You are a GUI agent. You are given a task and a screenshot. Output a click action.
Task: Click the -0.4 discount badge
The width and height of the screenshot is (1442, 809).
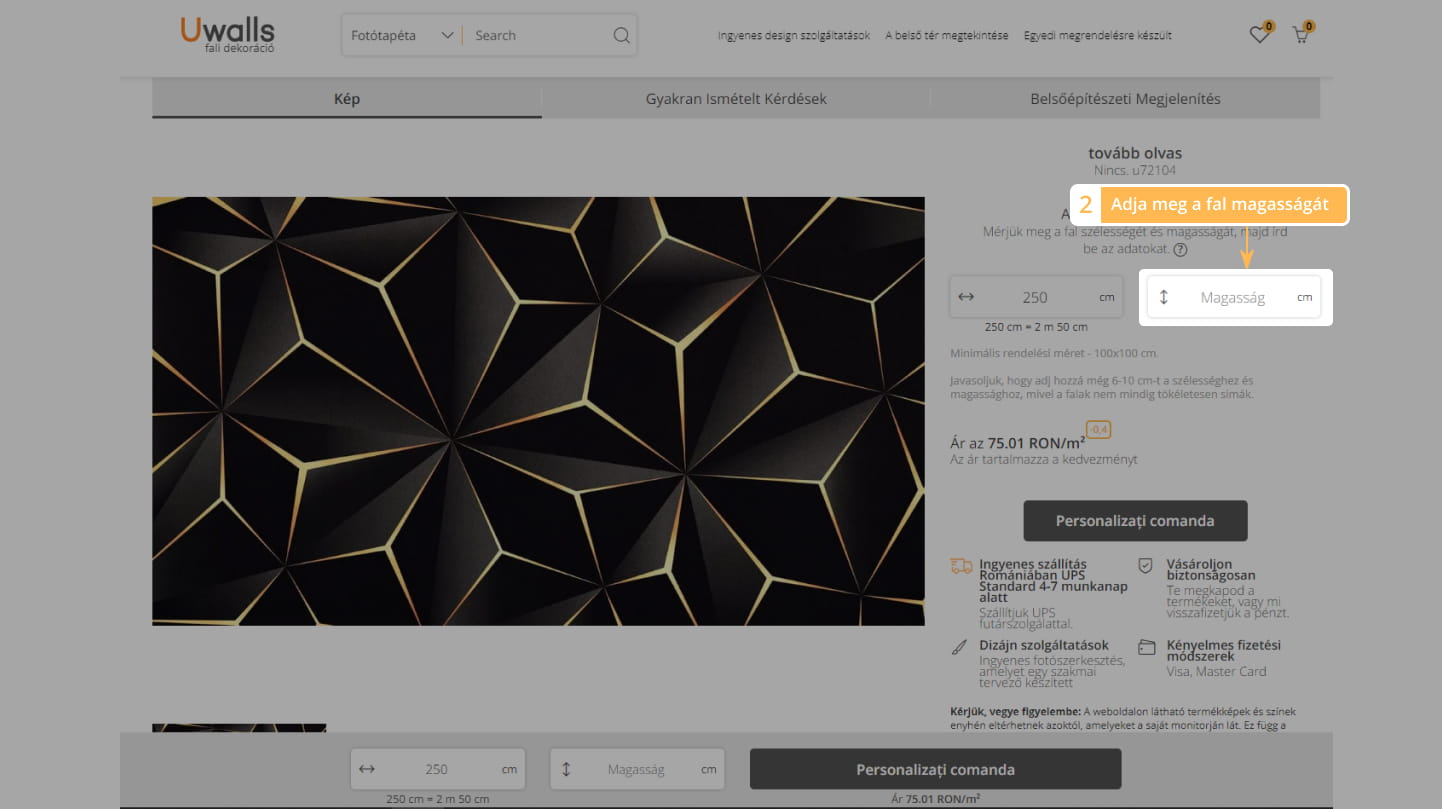(1098, 430)
